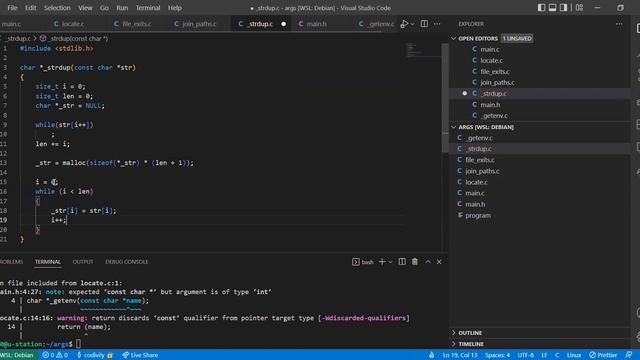Open the new terminal launch profile dropdown

pos(390,262)
